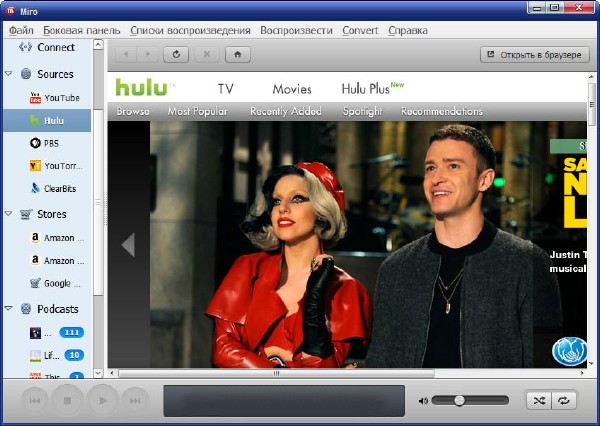
Task: Open the Convert menu
Action: coord(360,30)
